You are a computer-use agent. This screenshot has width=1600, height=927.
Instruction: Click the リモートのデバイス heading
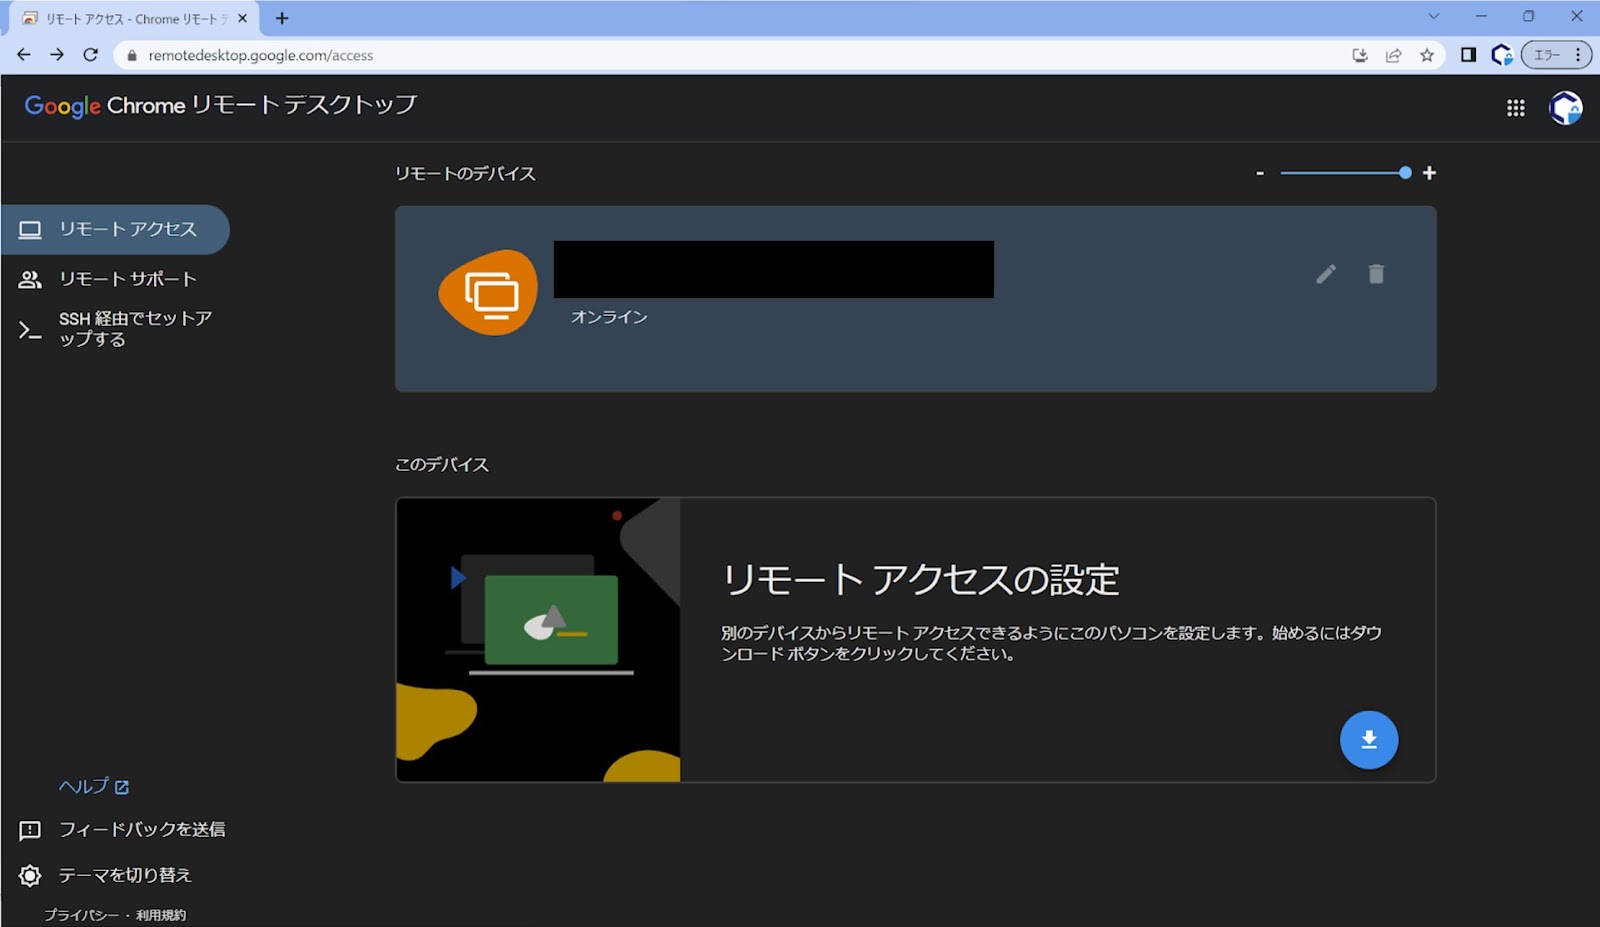[465, 174]
